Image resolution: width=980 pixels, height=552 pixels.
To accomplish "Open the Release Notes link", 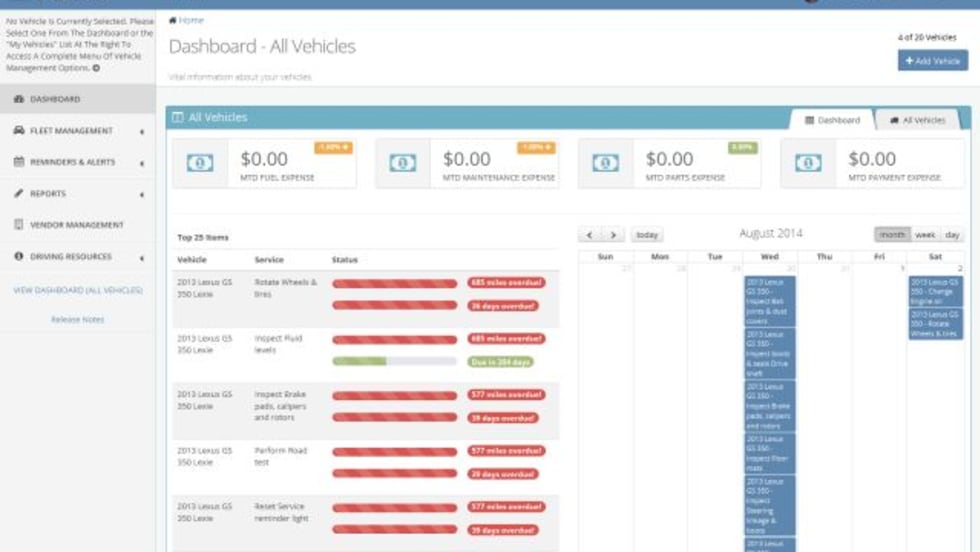I will pos(77,320).
